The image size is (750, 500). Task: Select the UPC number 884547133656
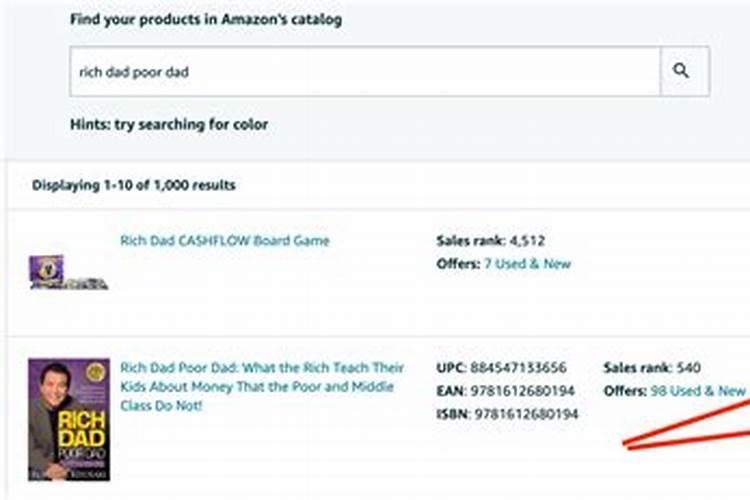click(x=518, y=367)
